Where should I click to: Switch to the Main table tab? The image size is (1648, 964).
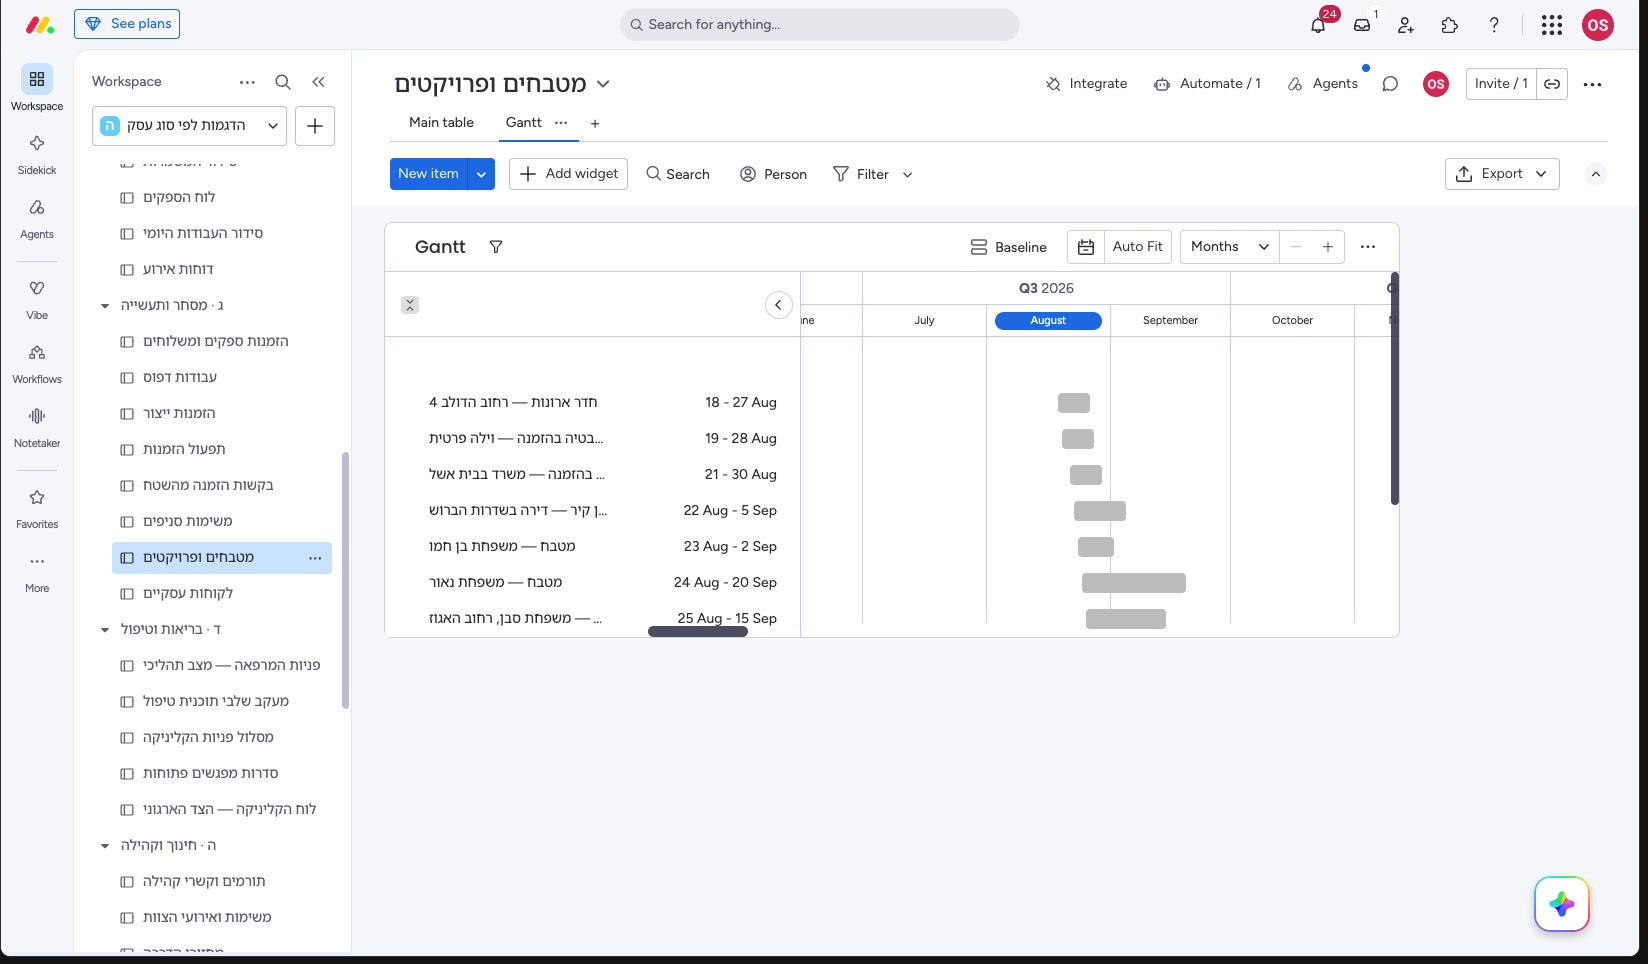(441, 122)
